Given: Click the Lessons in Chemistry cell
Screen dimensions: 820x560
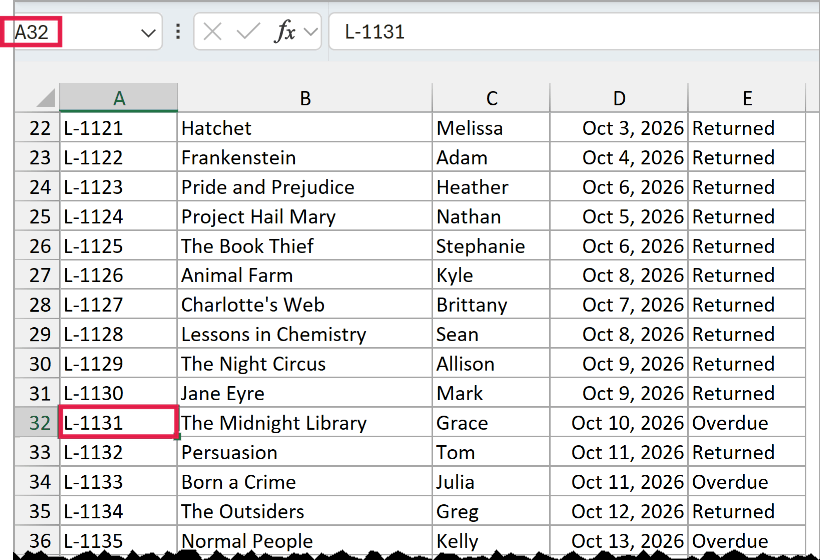Looking at the screenshot, I should (x=305, y=334).
